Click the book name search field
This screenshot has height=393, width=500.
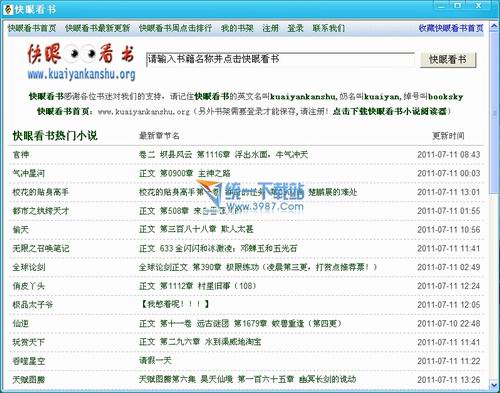pyautogui.click(x=280, y=60)
